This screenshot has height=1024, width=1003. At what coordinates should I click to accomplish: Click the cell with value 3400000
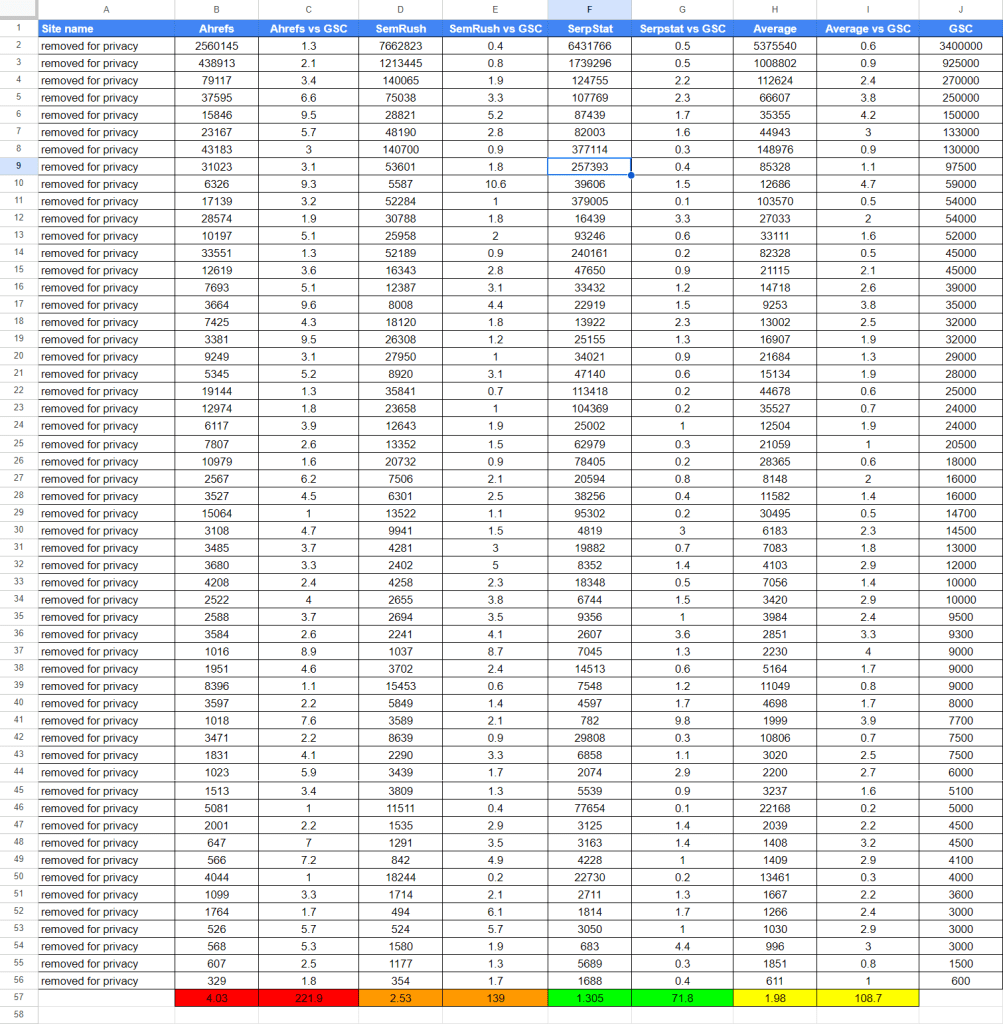coord(960,46)
